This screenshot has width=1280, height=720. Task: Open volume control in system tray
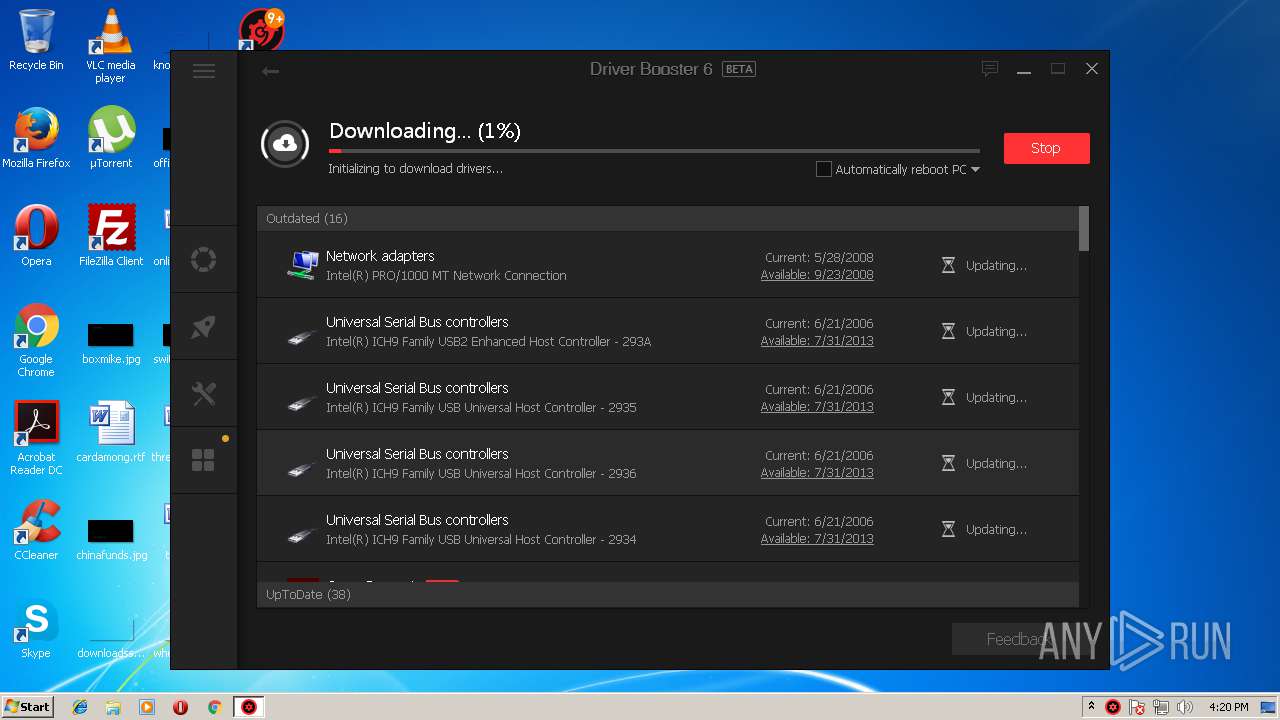pyautogui.click(x=1185, y=707)
